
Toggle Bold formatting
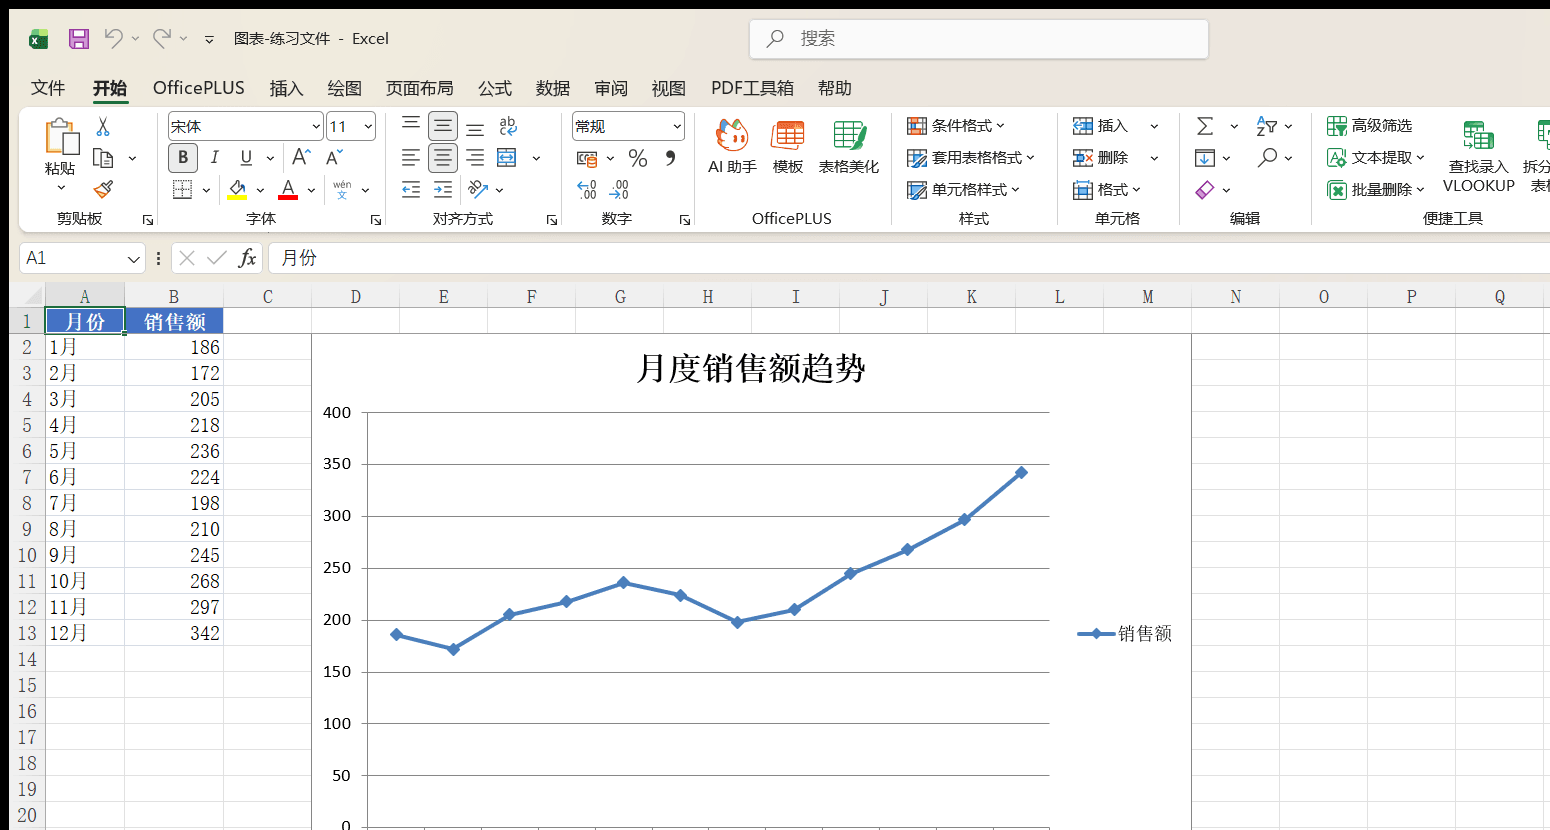pos(183,157)
